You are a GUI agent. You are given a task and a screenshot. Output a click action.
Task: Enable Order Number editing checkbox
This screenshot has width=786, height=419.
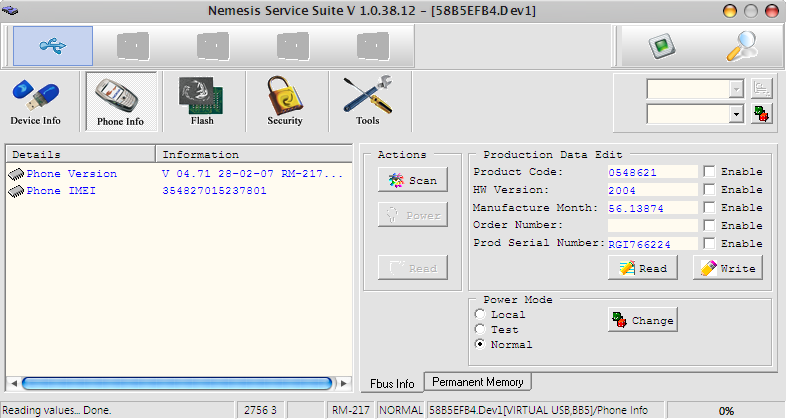click(x=709, y=226)
